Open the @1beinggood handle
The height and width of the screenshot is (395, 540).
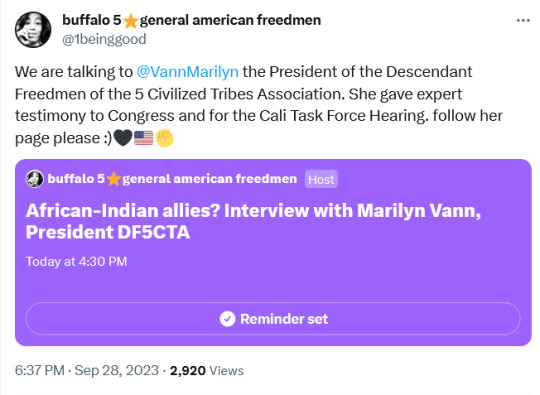tap(104, 39)
